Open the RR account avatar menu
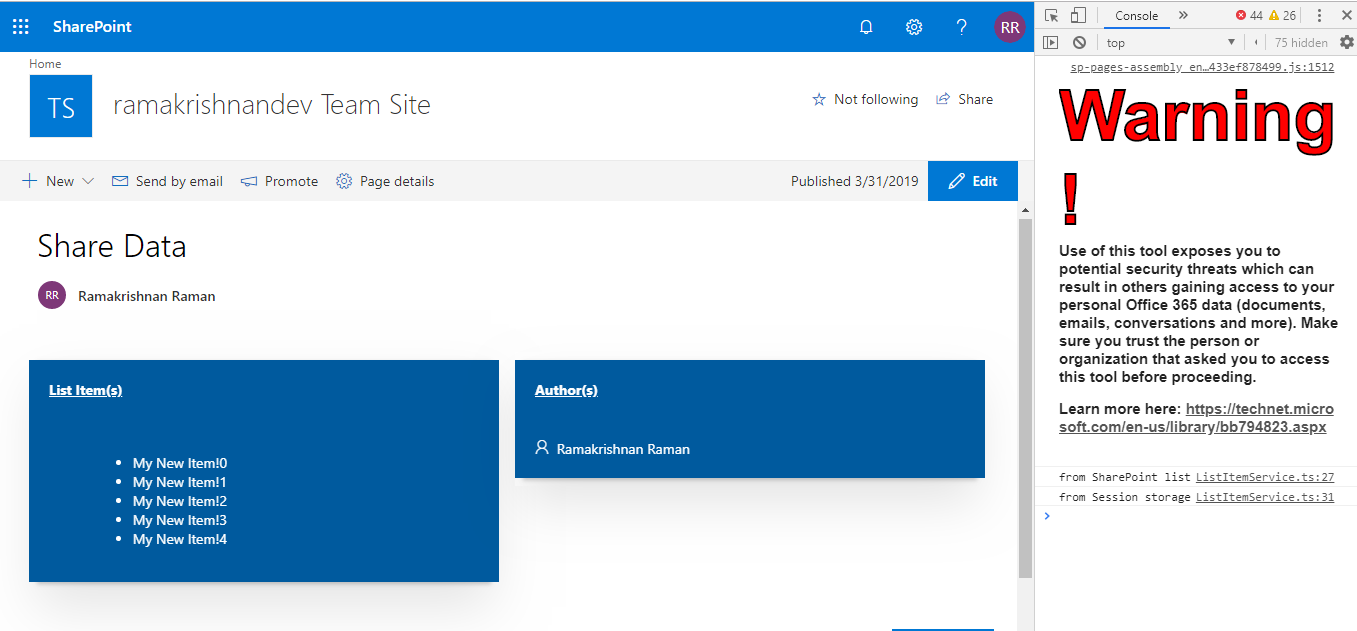Viewport: 1357px width, 631px height. point(1010,27)
